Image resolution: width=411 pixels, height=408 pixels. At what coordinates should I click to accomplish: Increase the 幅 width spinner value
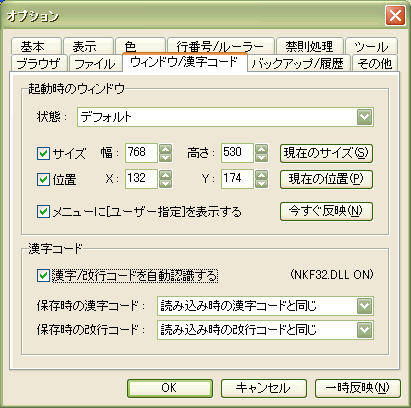point(166,149)
